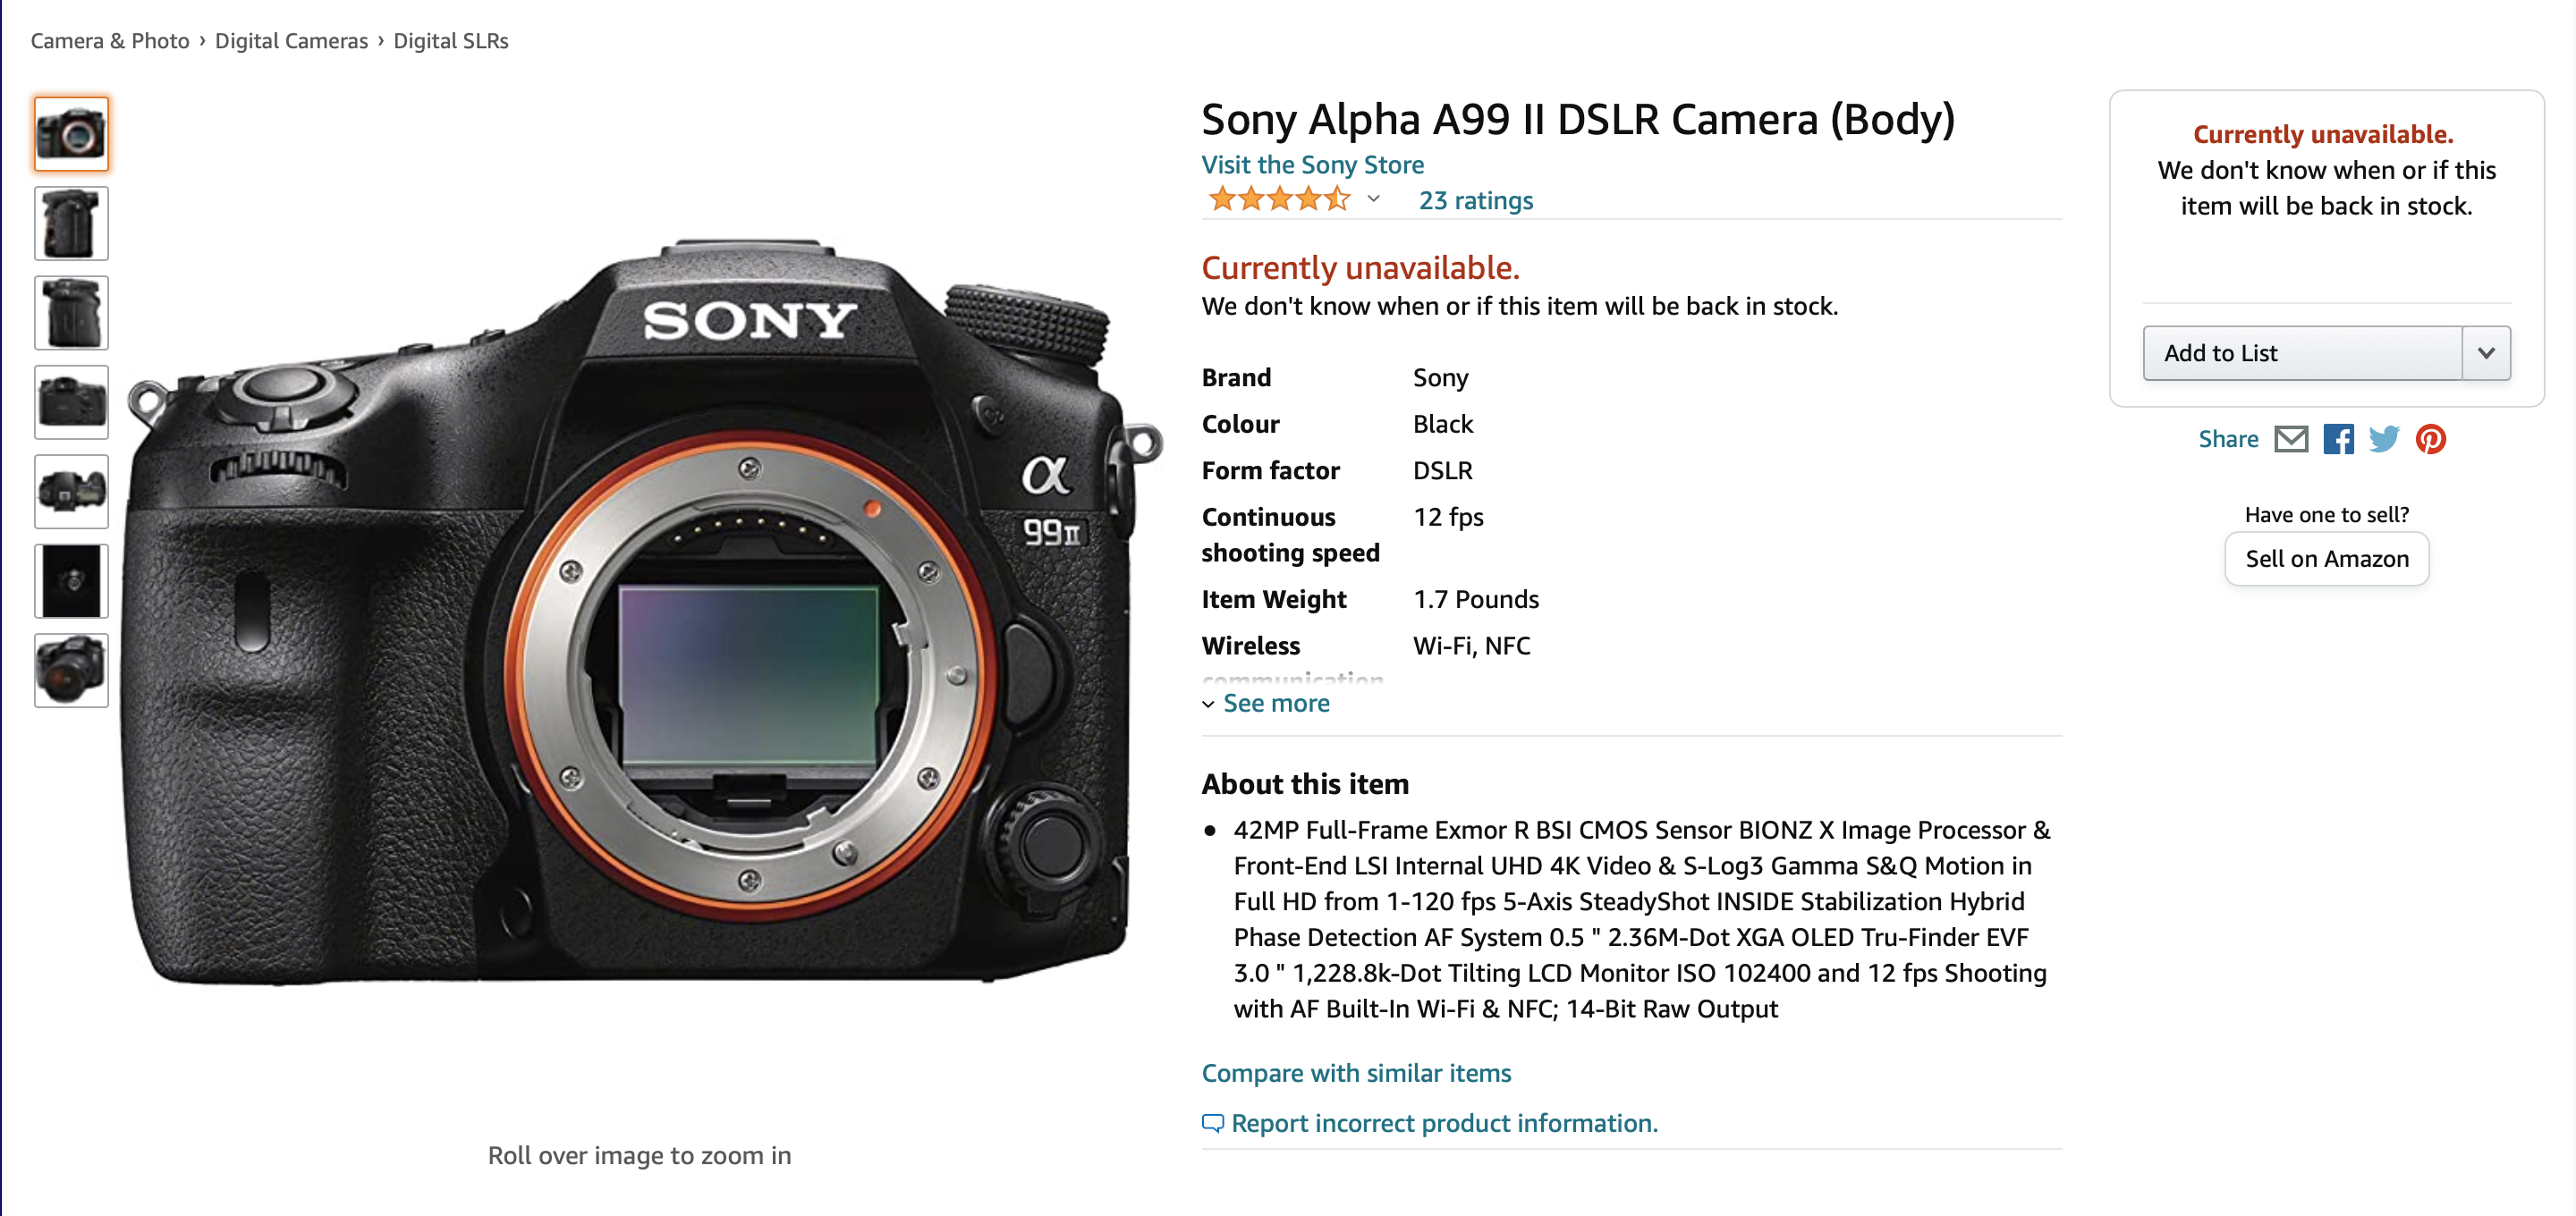Image resolution: width=2576 pixels, height=1216 pixels.
Task: Click the report speech bubble icon
Action: [x=1212, y=1123]
